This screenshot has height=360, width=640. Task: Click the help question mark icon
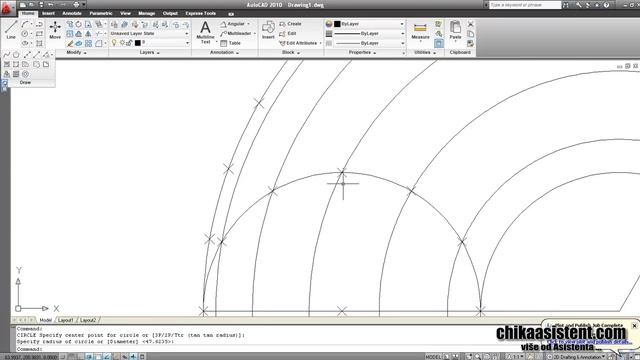(607, 5)
